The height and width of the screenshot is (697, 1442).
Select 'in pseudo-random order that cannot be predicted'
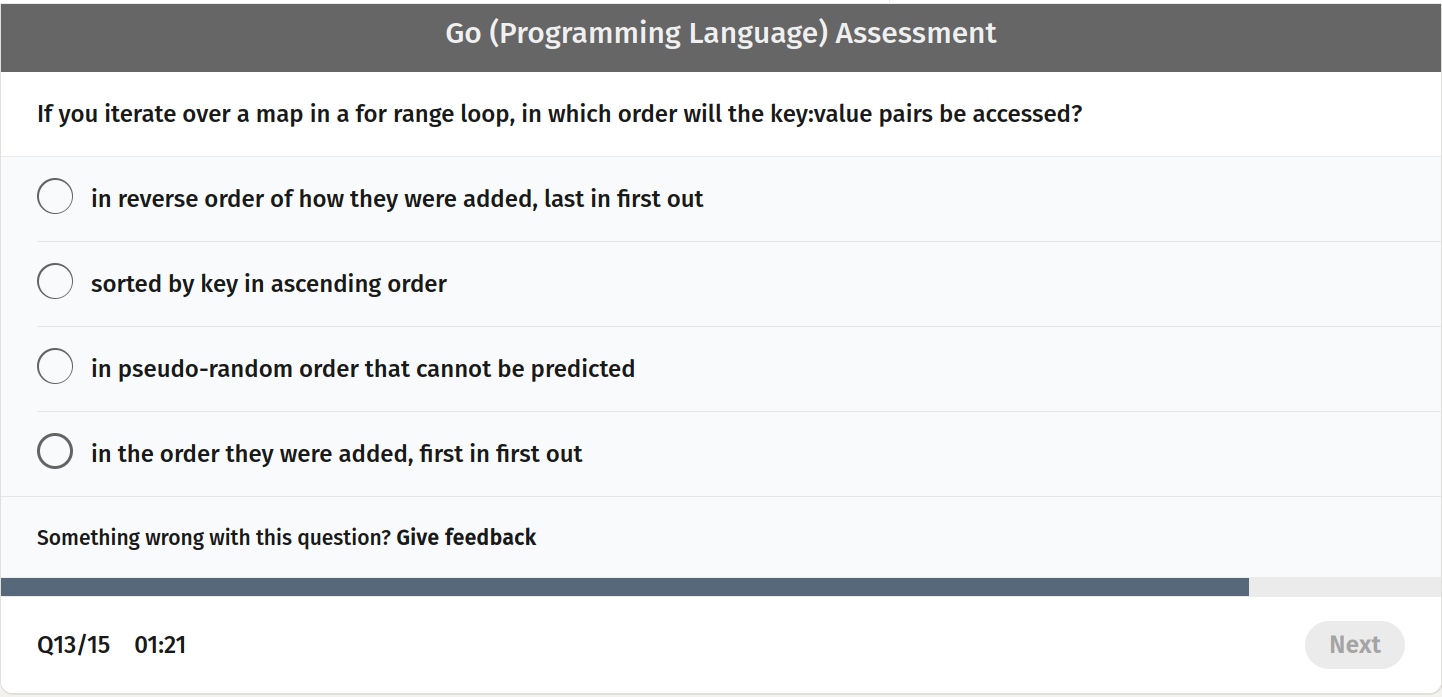click(x=55, y=366)
